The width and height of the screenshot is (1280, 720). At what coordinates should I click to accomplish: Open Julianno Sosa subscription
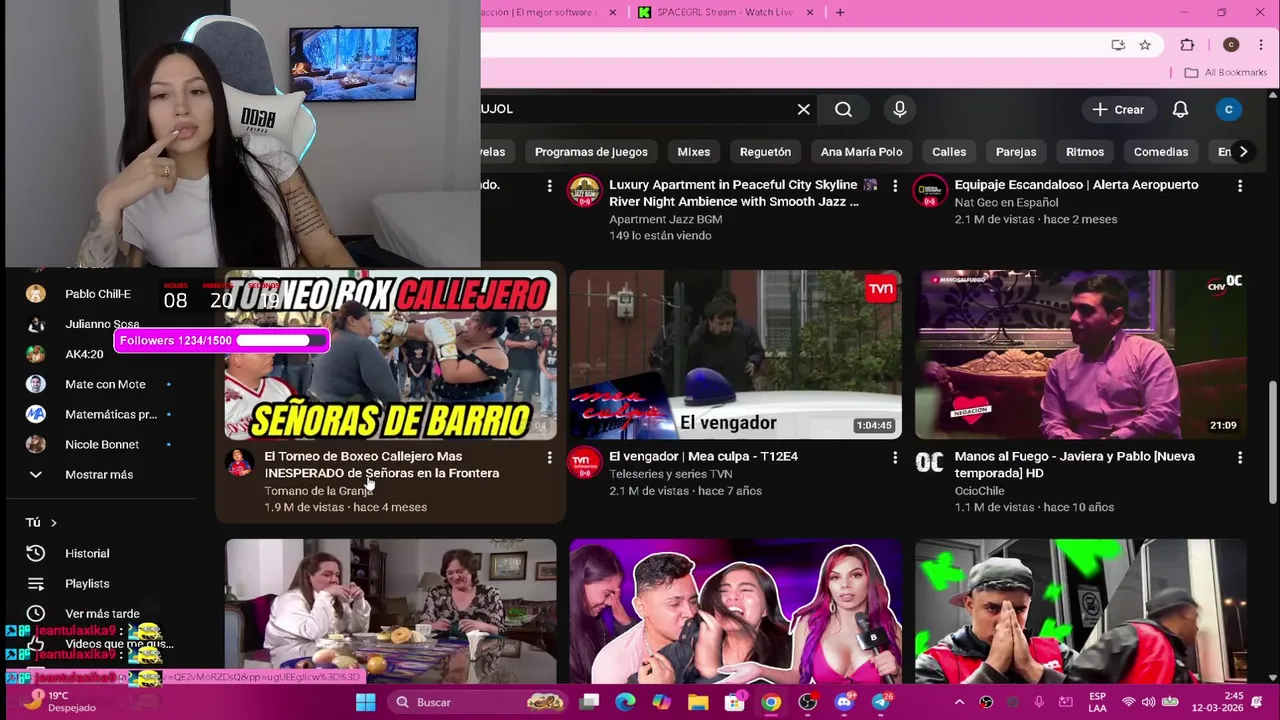(100, 324)
